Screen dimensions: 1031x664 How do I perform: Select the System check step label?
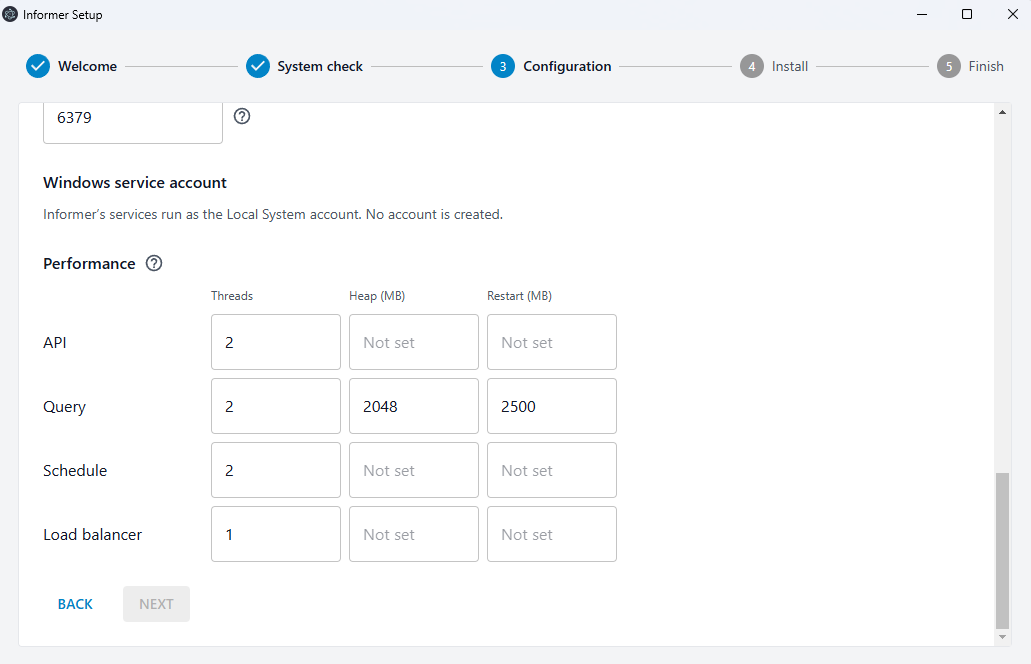point(320,66)
